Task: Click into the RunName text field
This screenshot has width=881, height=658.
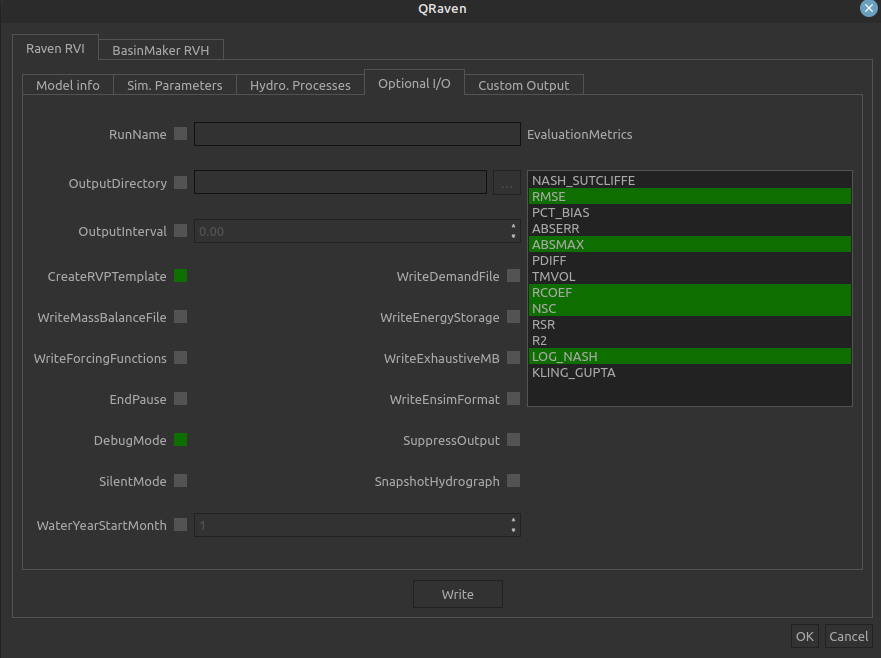Action: tap(357, 134)
